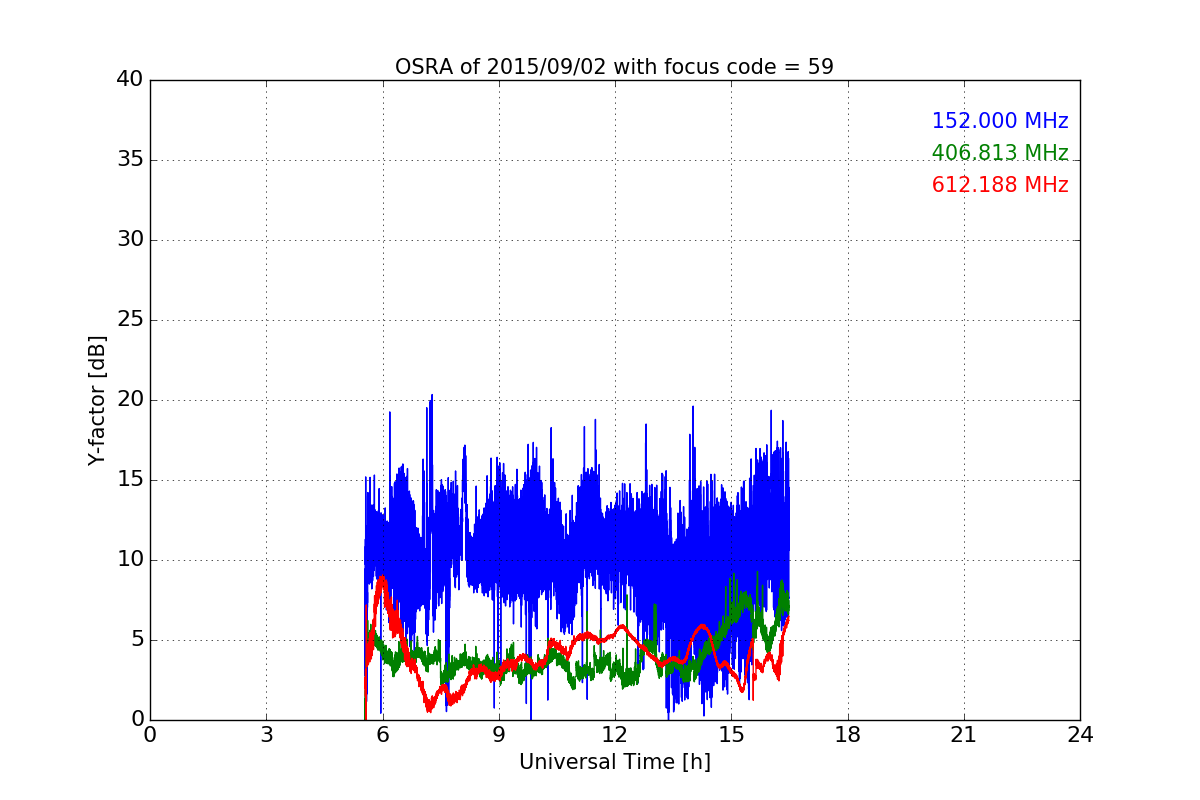Click the y-axis tick label '40'
1200x800 pixels.
point(130,80)
